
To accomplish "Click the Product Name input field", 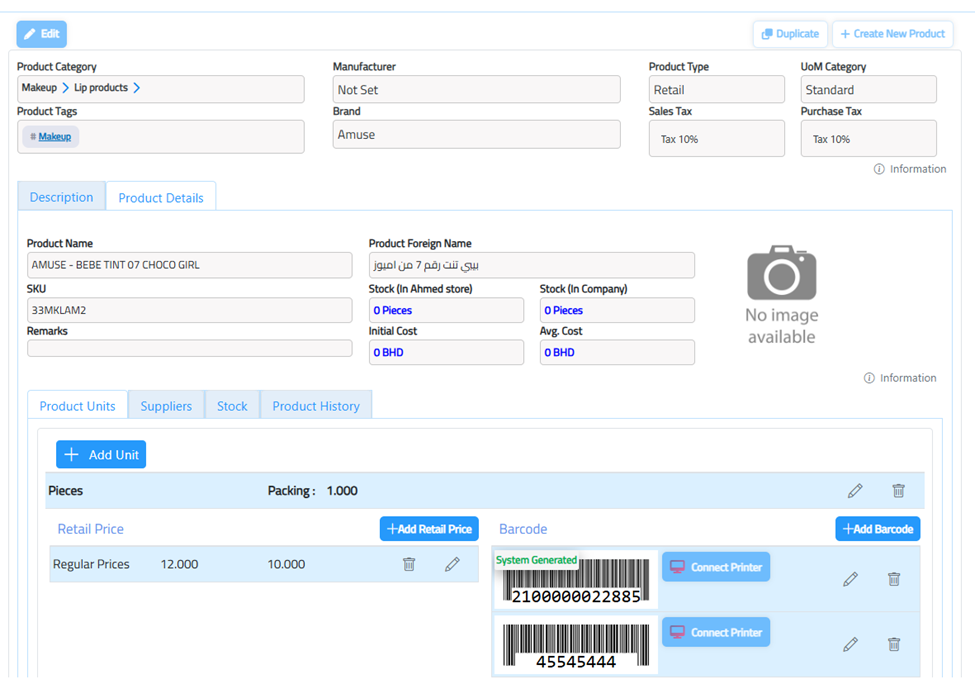I will tap(189, 265).
